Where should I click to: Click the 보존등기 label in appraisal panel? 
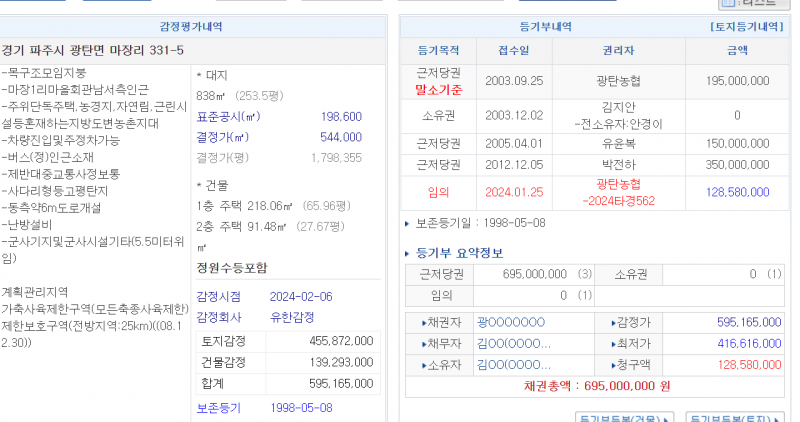pyautogui.click(x=219, y=408)
